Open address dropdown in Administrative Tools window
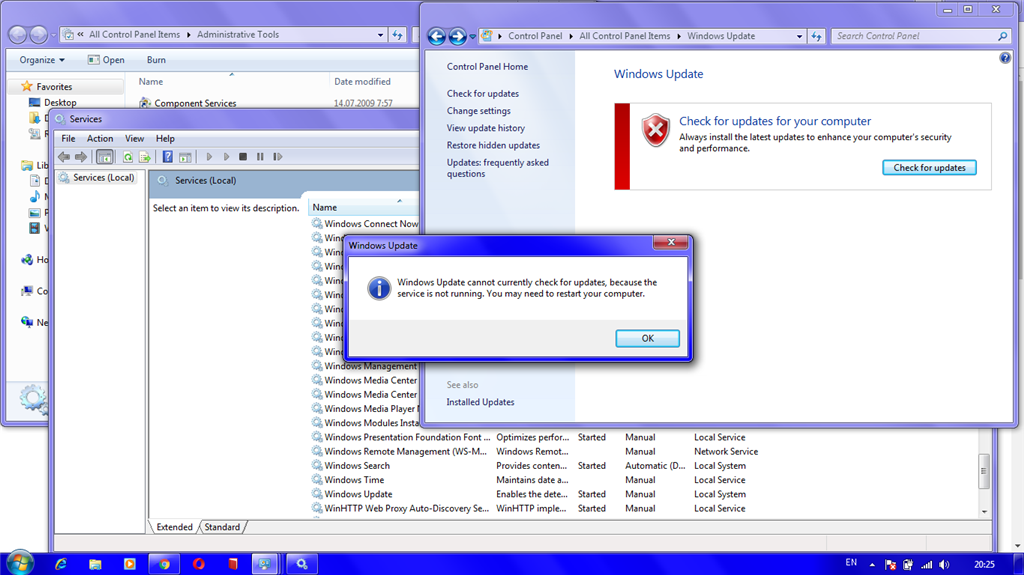The height and width of the screenshot is (575, 1024). pyautogui.click(x=380, y=35)
